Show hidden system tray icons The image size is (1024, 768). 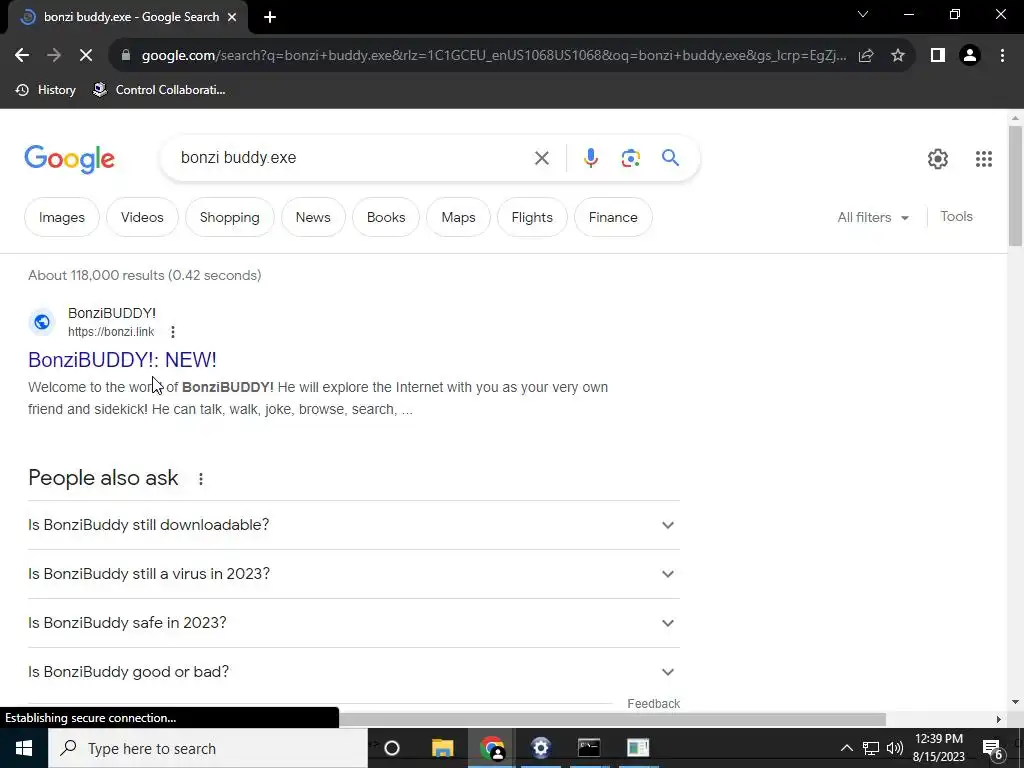846,748
